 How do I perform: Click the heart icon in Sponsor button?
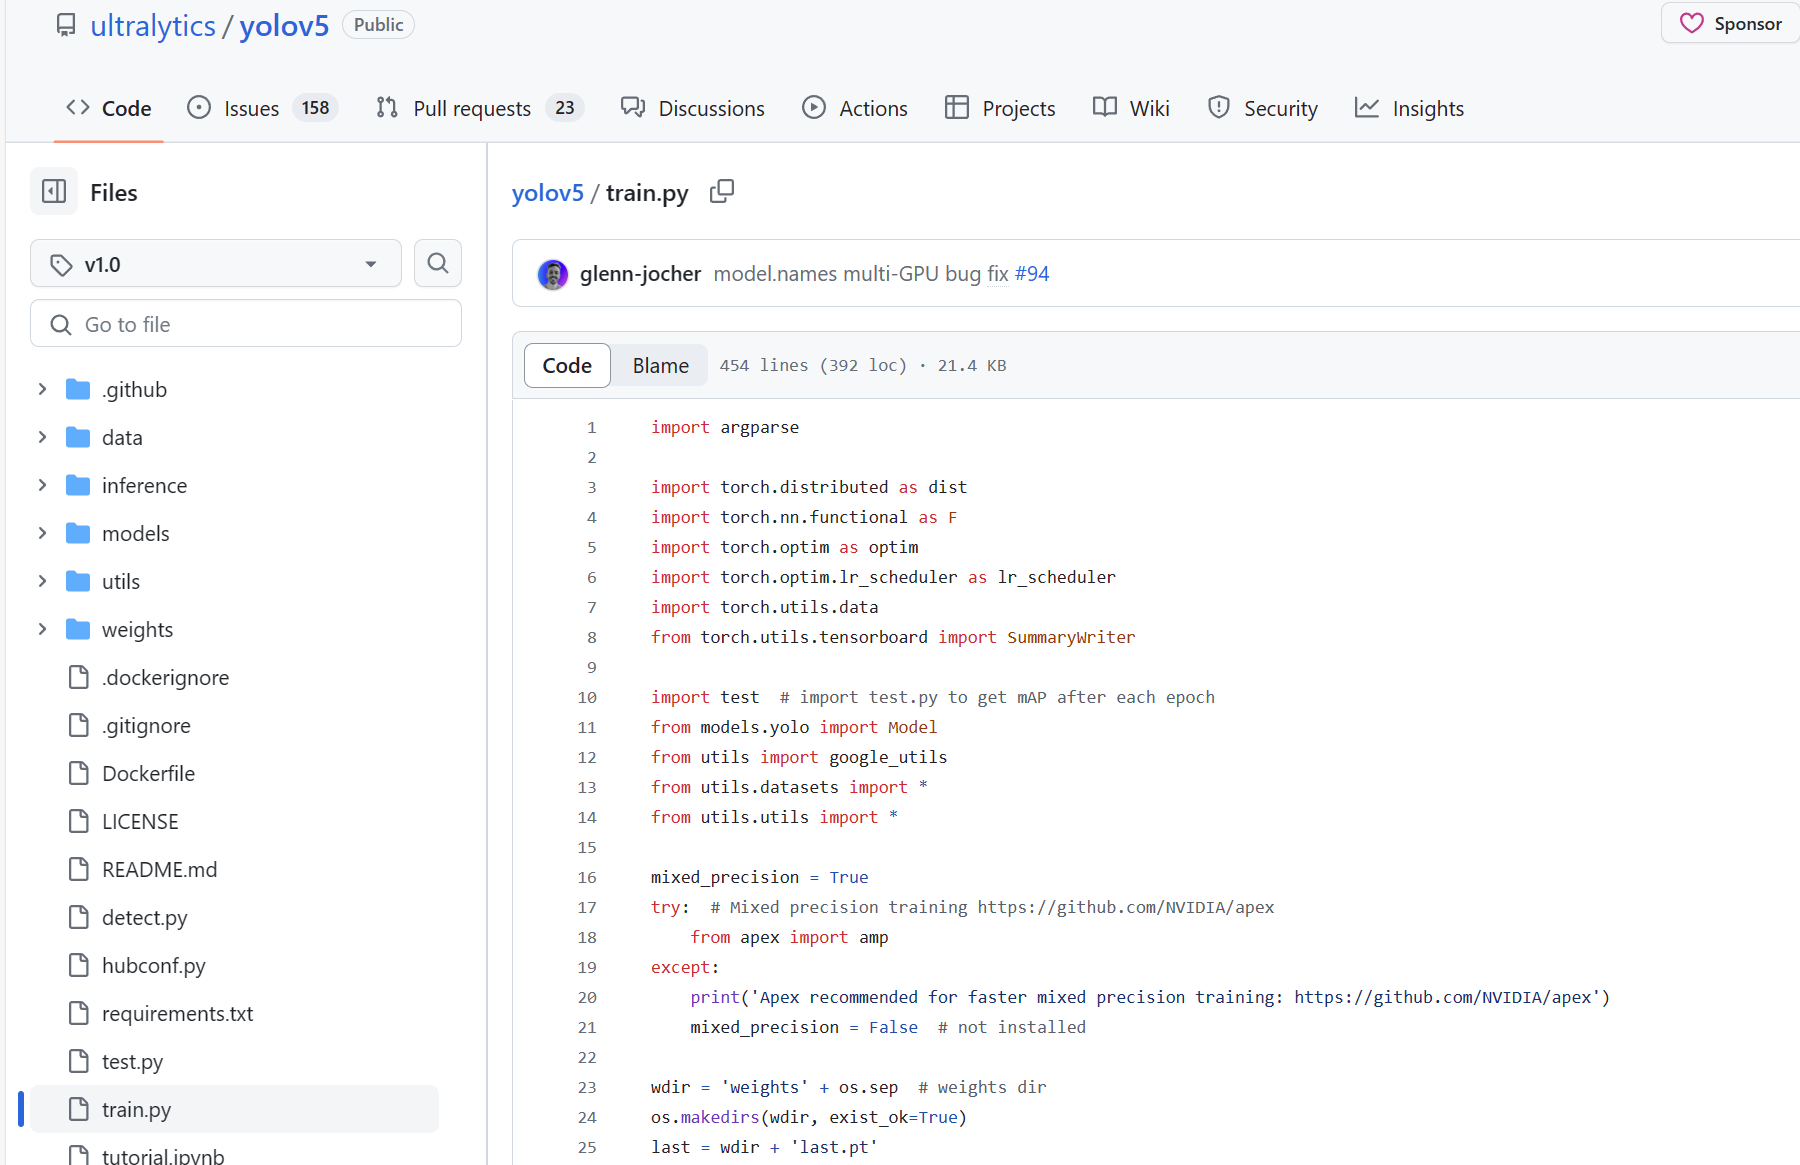pyautogui.click(x=1691, y=23)
